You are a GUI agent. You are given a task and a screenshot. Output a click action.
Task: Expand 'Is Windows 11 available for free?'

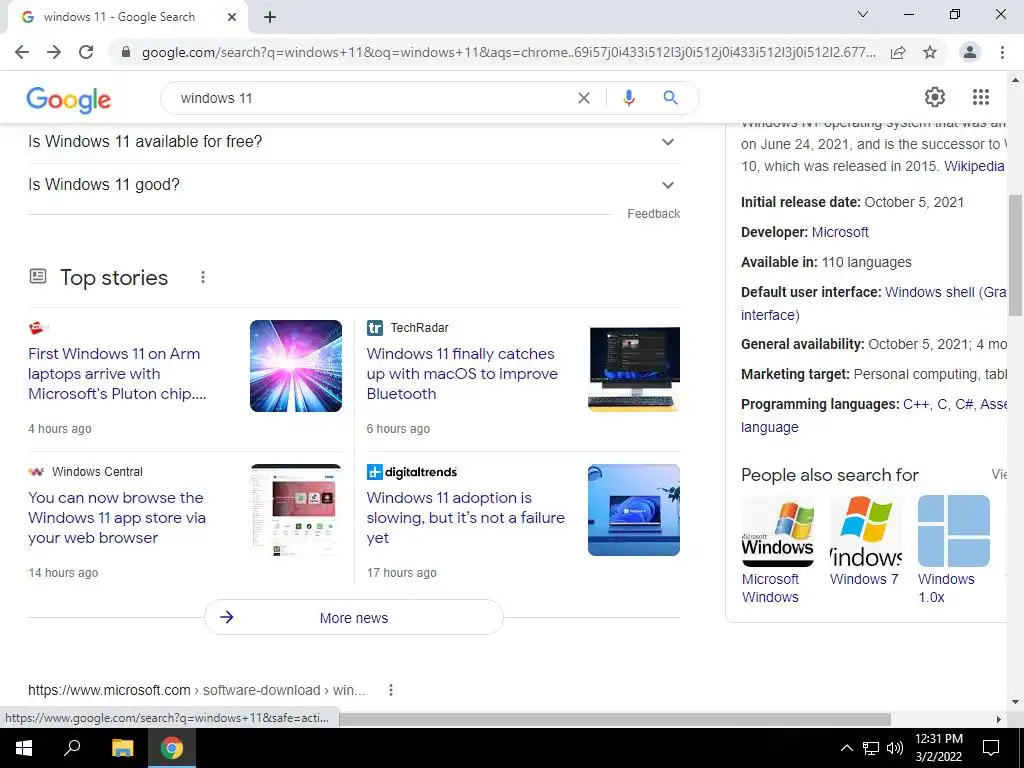click(x=354, y=142)
